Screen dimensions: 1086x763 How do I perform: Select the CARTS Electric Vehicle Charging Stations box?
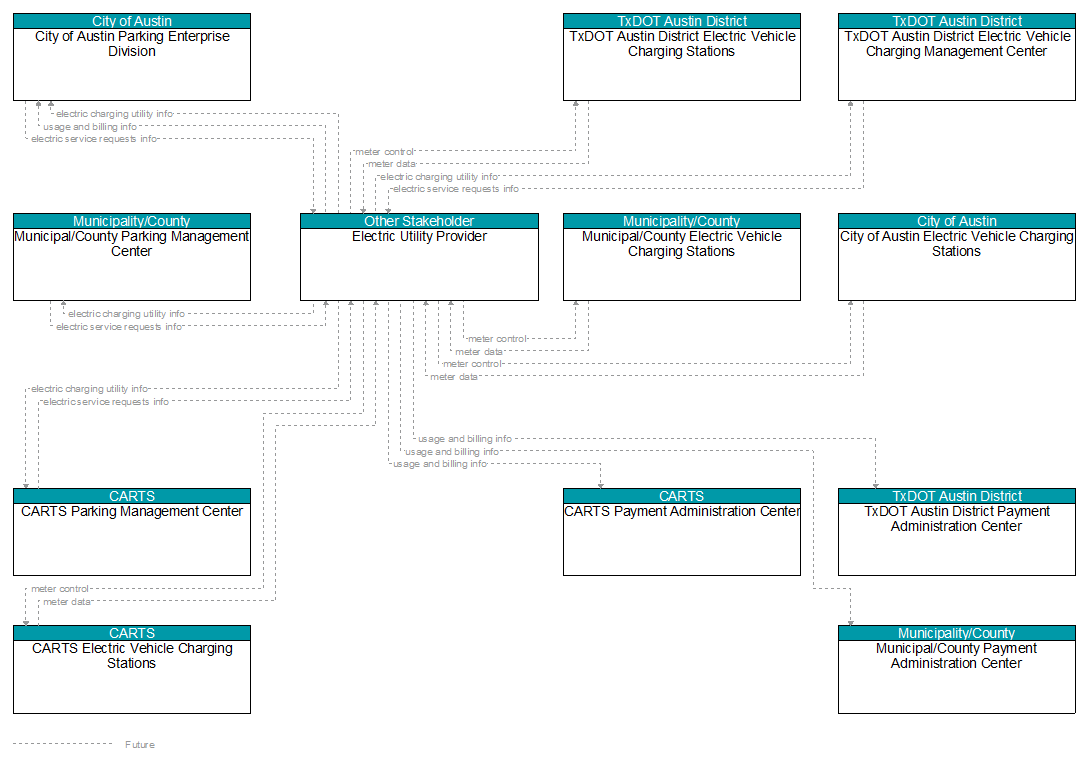pyautogui.click(x=132, y=670)
